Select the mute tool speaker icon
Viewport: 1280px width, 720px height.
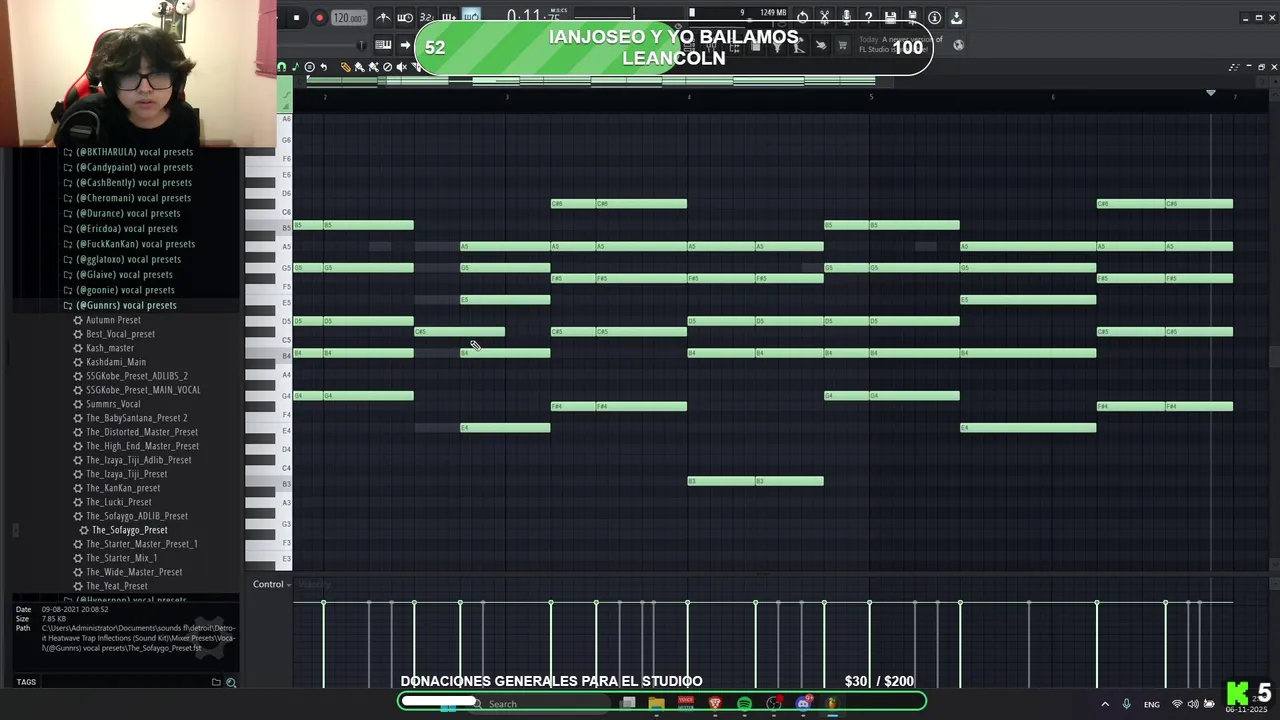[401, 67]
